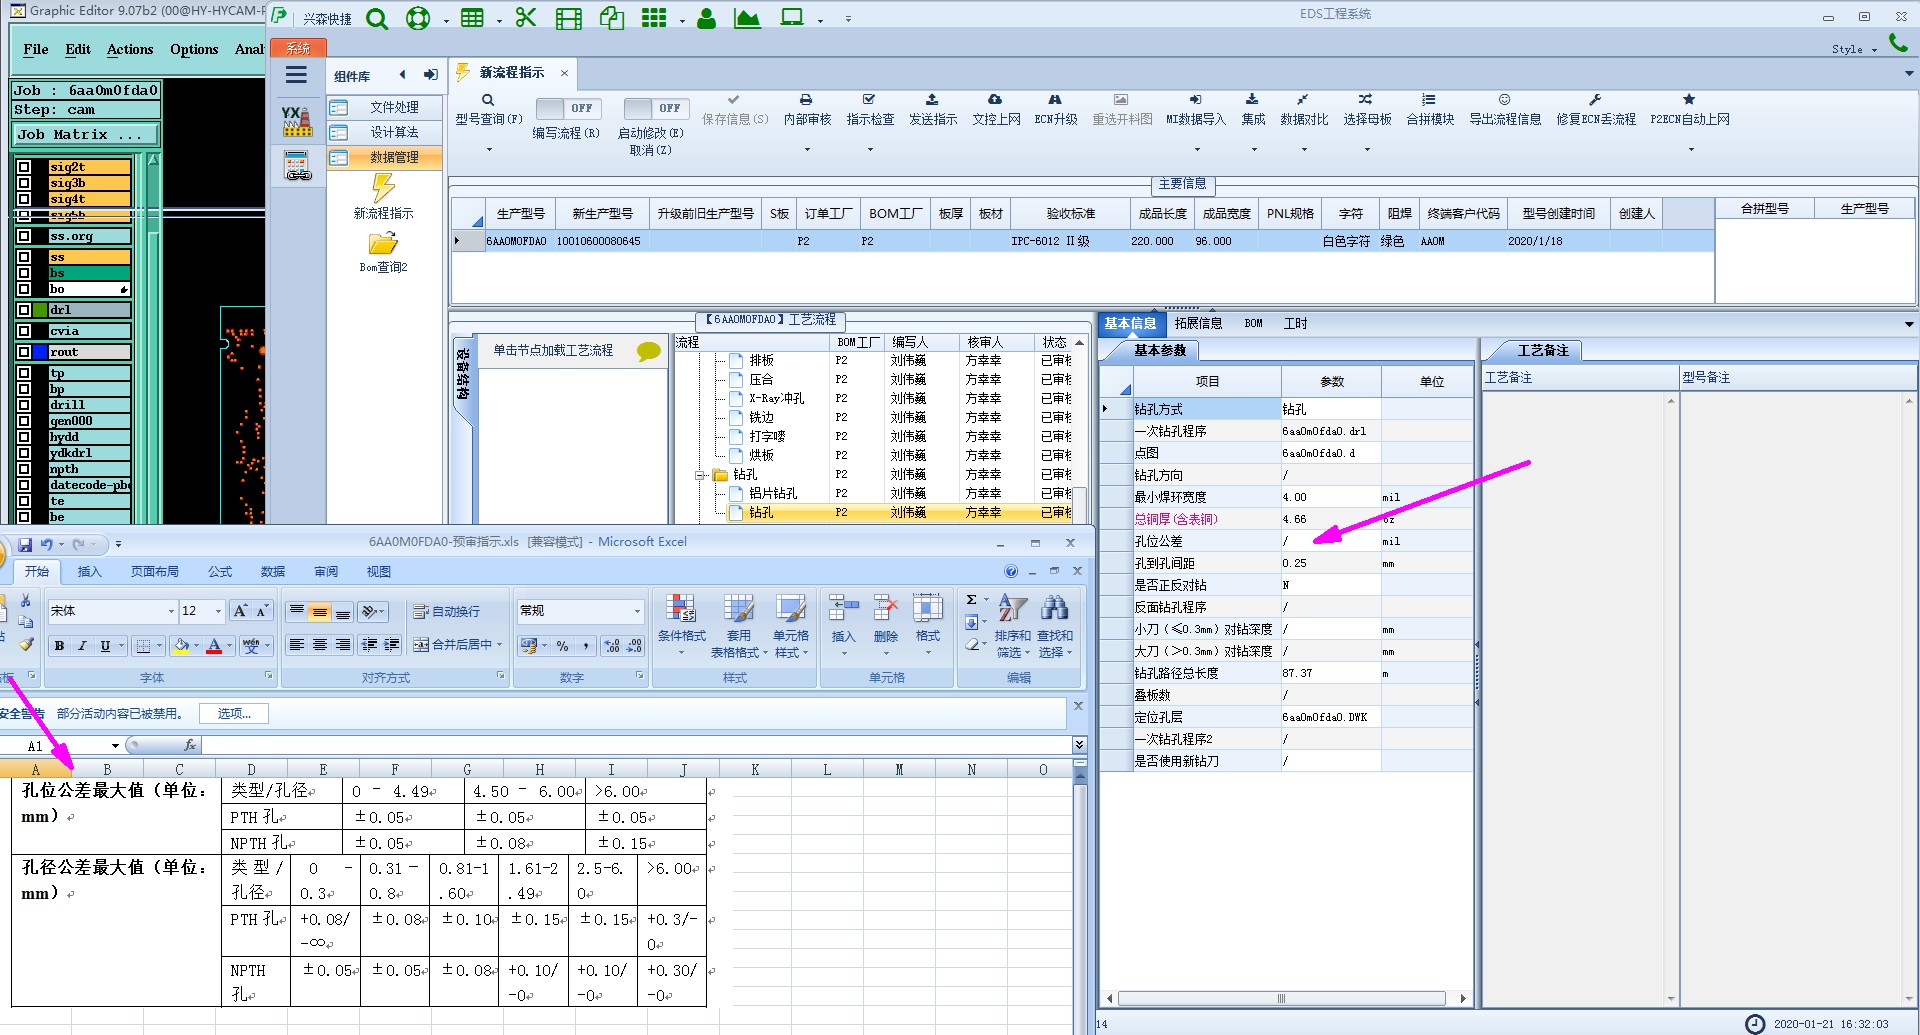Click 选项... button in Excel security bar
This screenshot has width=1920, height=1035.
[x=234, y=713]
